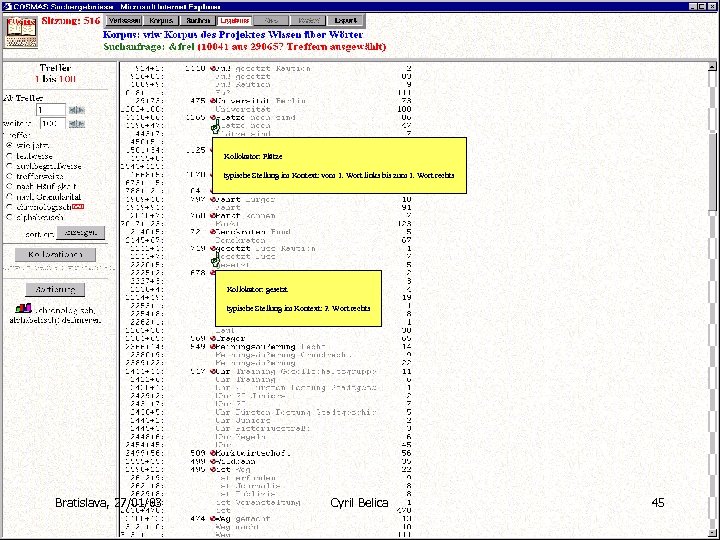Click red bullet beside 'Plätze noch sind' row 1105
Screen dimensions: 720x540
[x=213, y=118]
